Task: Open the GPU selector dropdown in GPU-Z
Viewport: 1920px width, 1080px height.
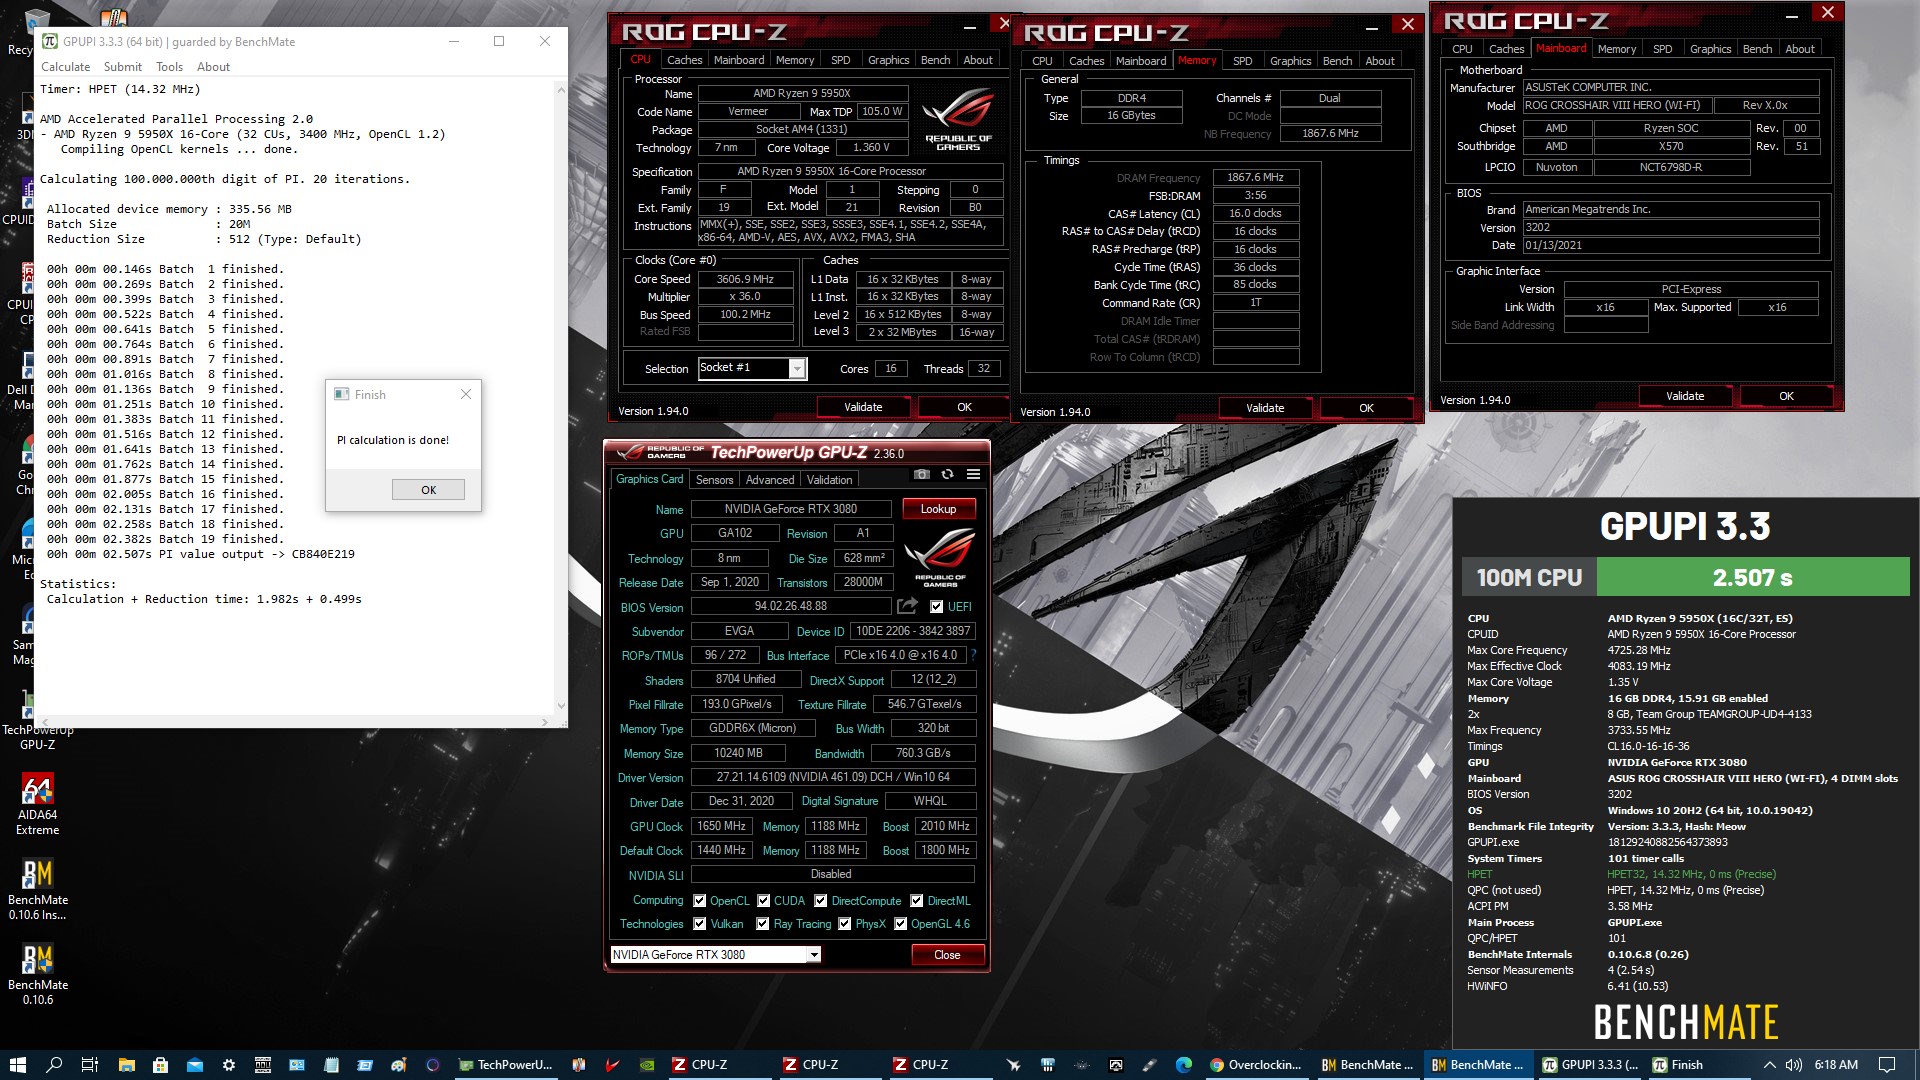Action: click(814, 955)
